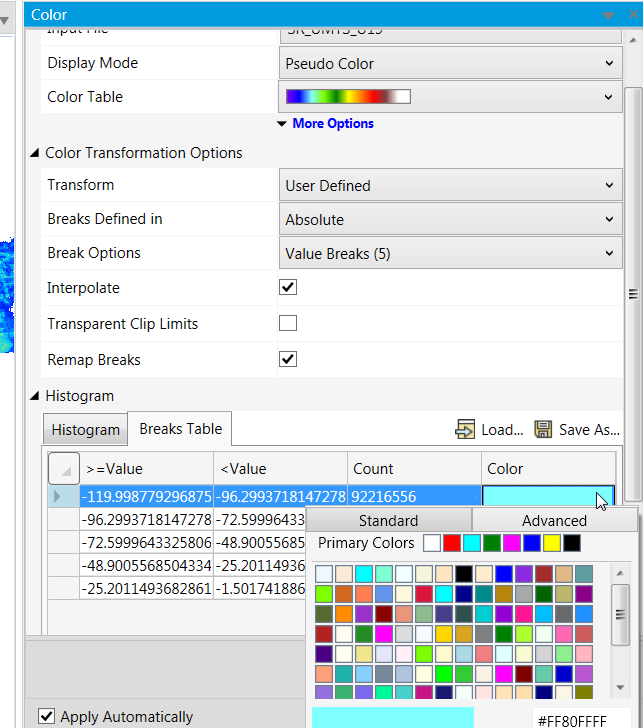Image resolution: width=643 pixels, height=728 pixels.
Task: Collapse the Color Transformation Options section
Action: click(36, 153)
